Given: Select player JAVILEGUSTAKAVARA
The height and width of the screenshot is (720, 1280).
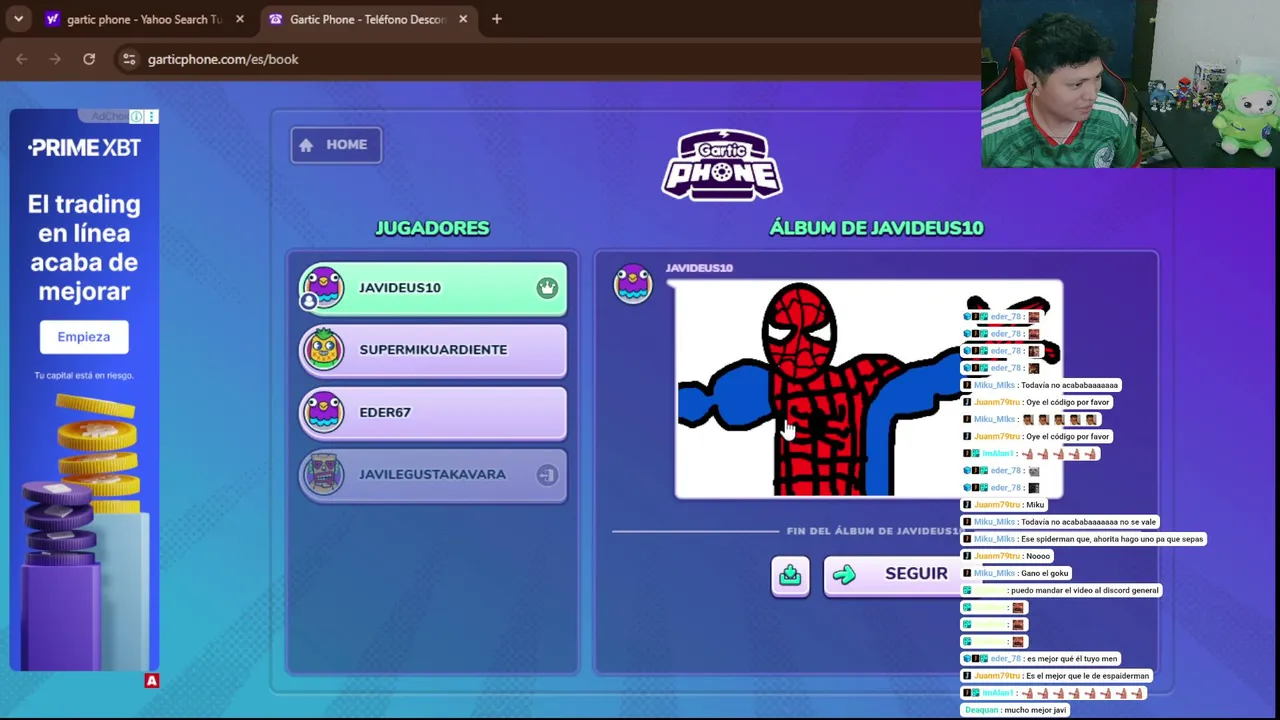Looking at the screenshot, I should pyautogui.click(x=433, y=475).
